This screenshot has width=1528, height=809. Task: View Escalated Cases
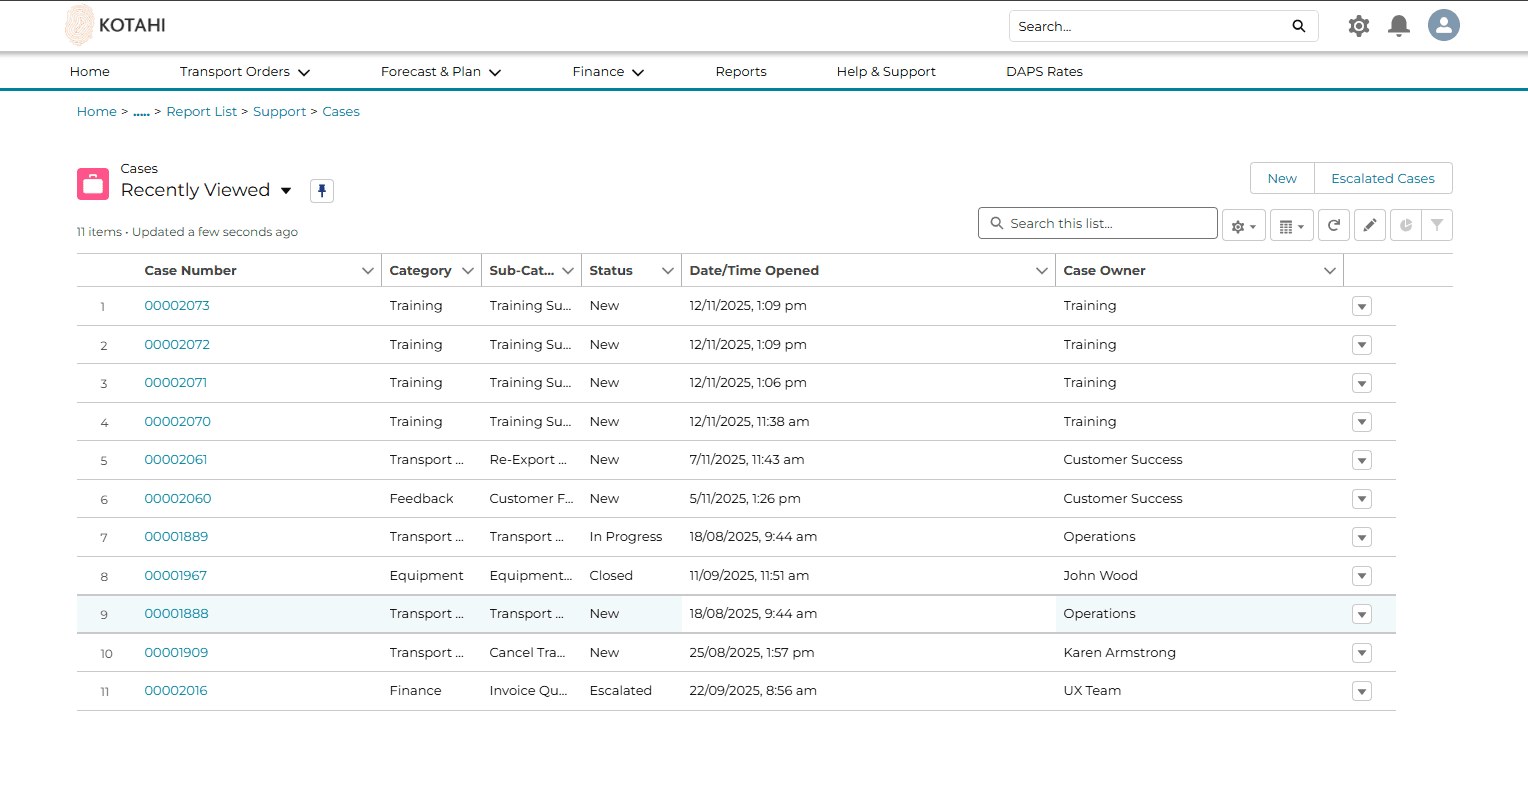[x=1383, y=178]
